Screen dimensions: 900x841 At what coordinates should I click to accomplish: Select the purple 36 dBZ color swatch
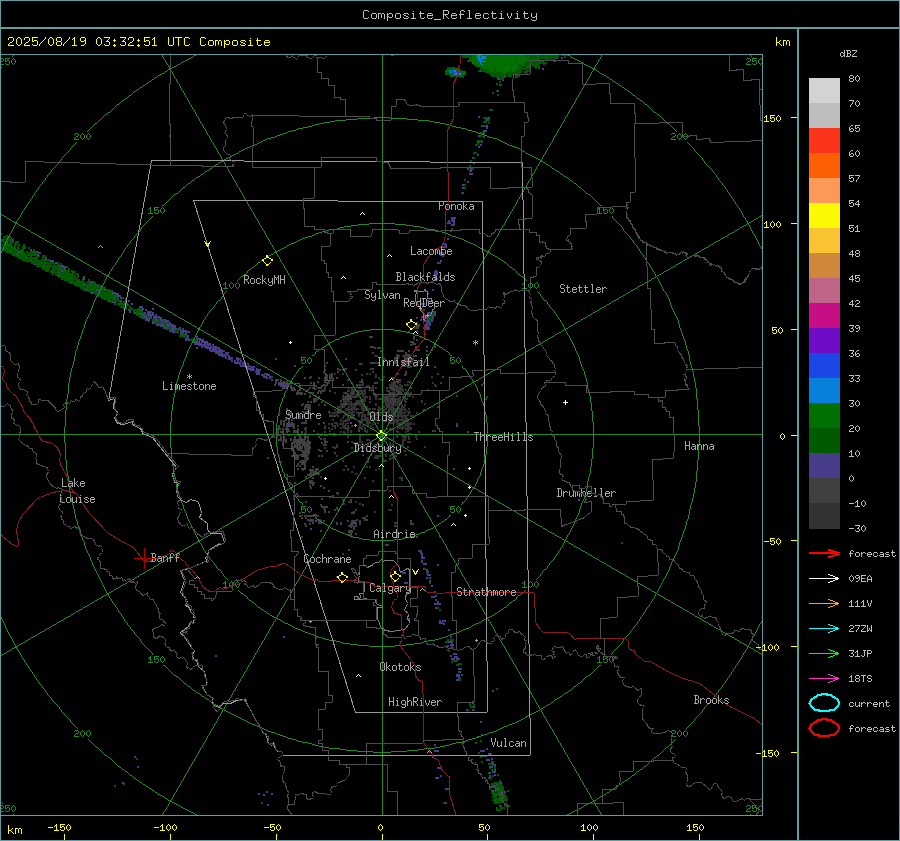point(824,341)
